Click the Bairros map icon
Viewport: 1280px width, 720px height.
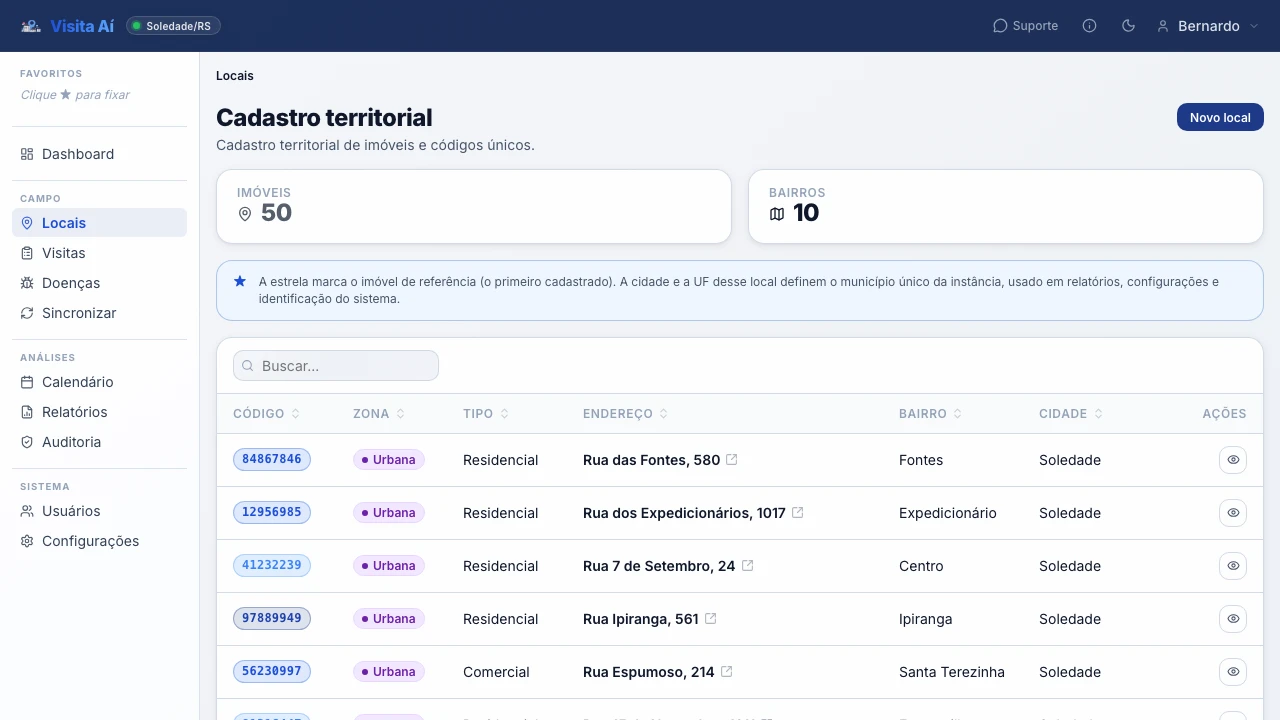coord(777,214)
